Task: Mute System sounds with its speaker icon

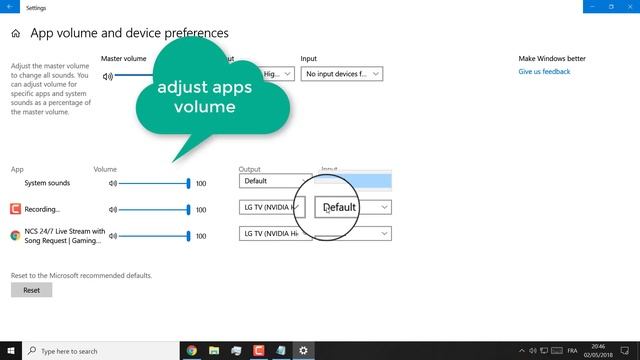Action: click(x=113, y=183)
